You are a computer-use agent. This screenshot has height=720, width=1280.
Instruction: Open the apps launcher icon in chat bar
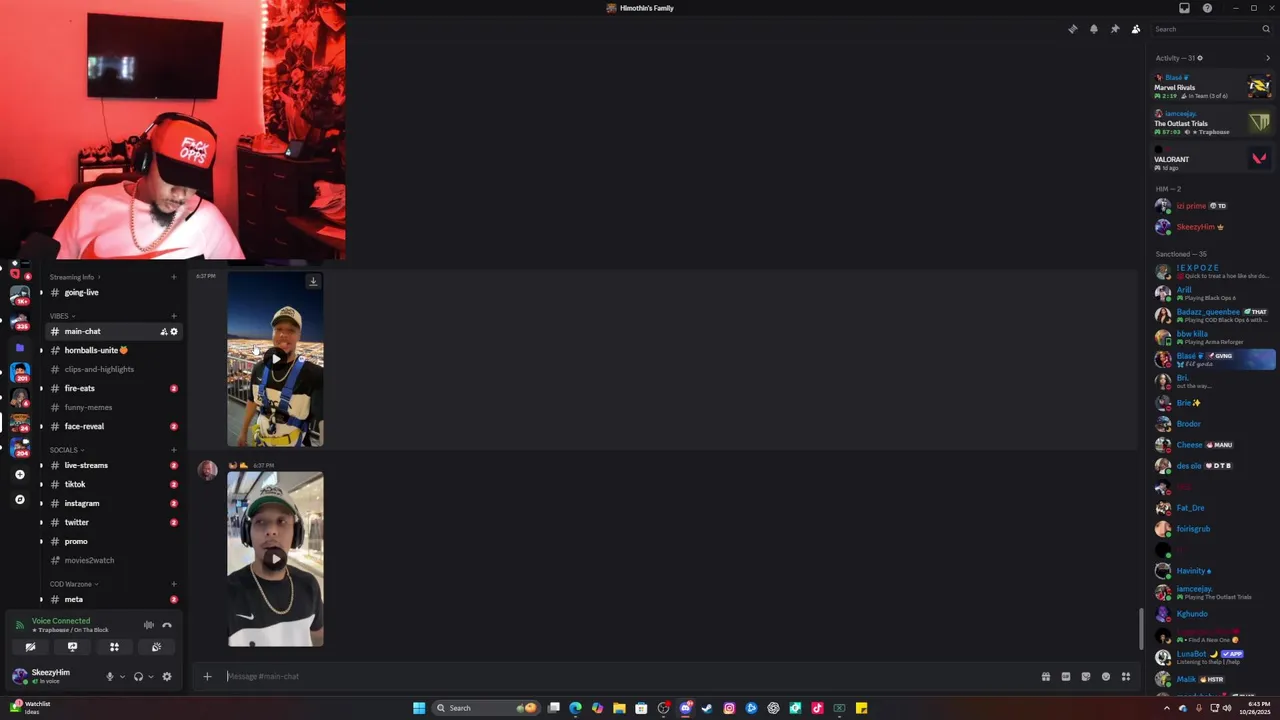[x=1126, y=677]
